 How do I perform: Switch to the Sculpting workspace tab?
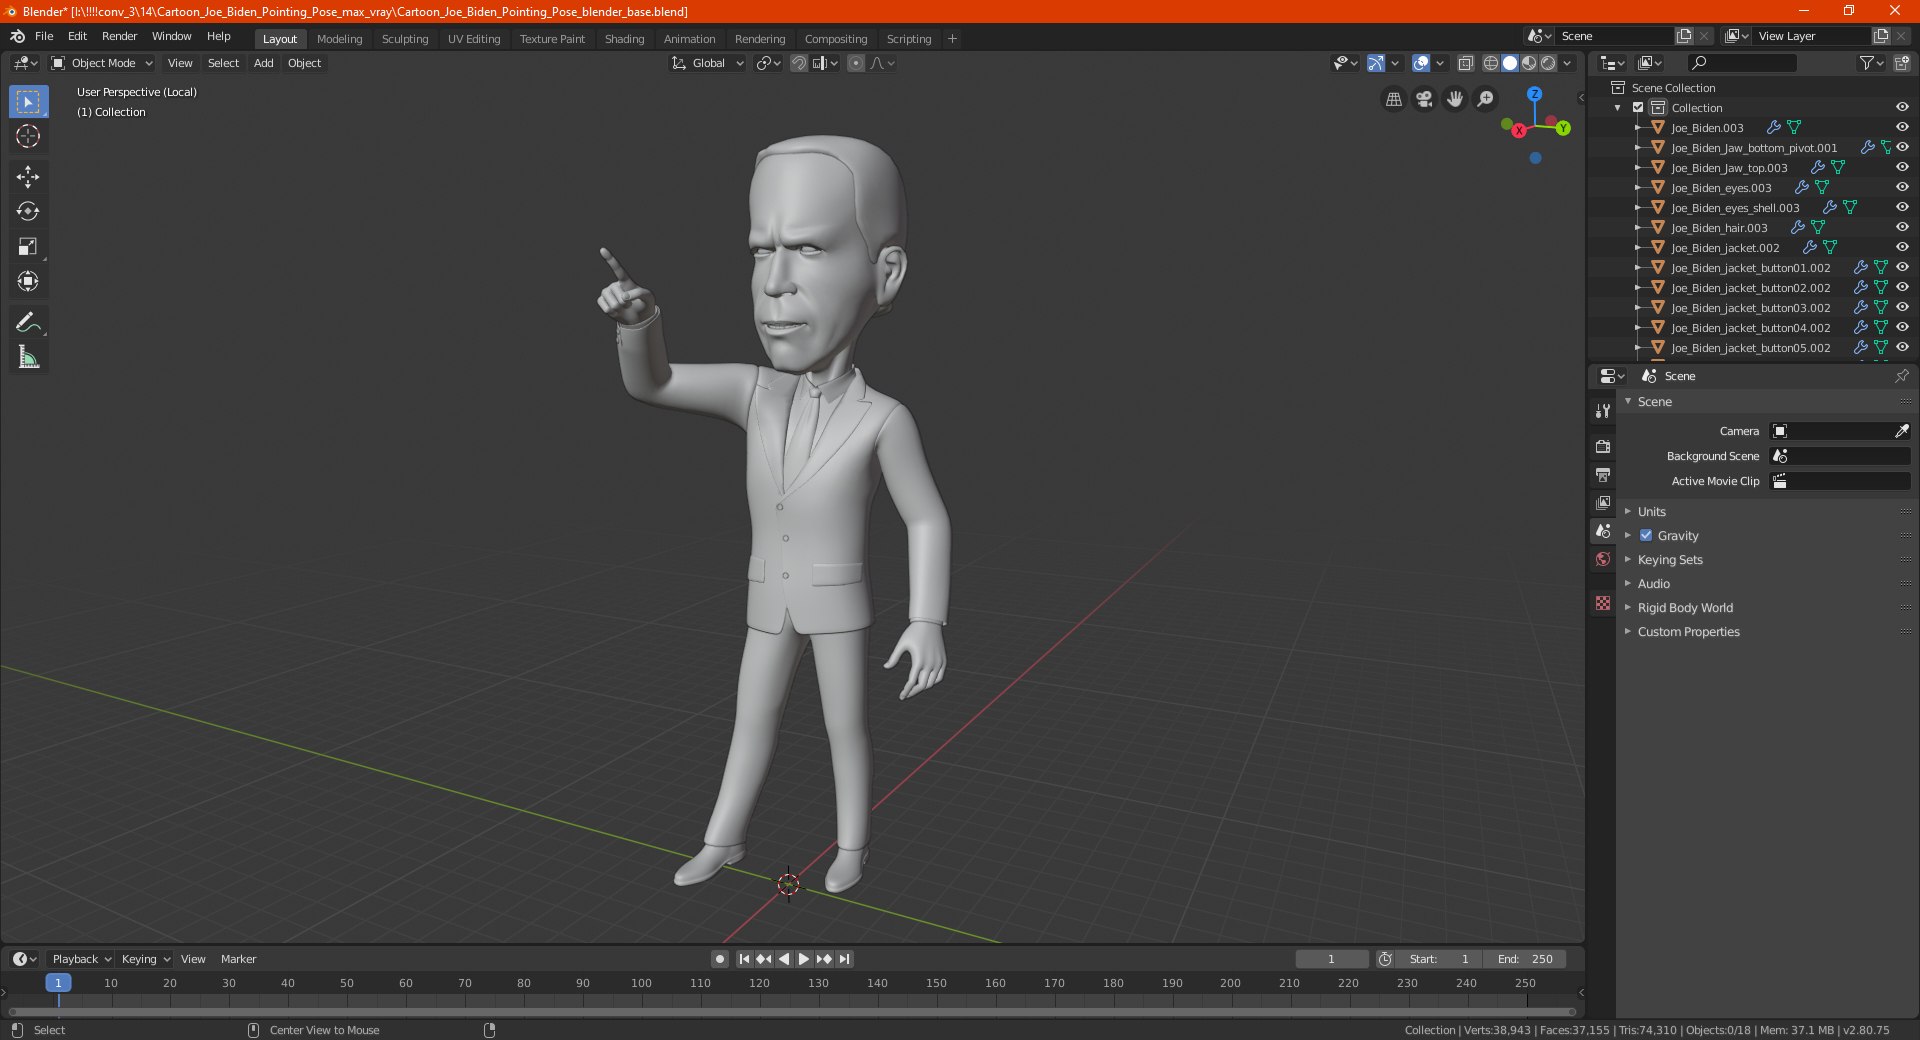(x=405, y=39)
